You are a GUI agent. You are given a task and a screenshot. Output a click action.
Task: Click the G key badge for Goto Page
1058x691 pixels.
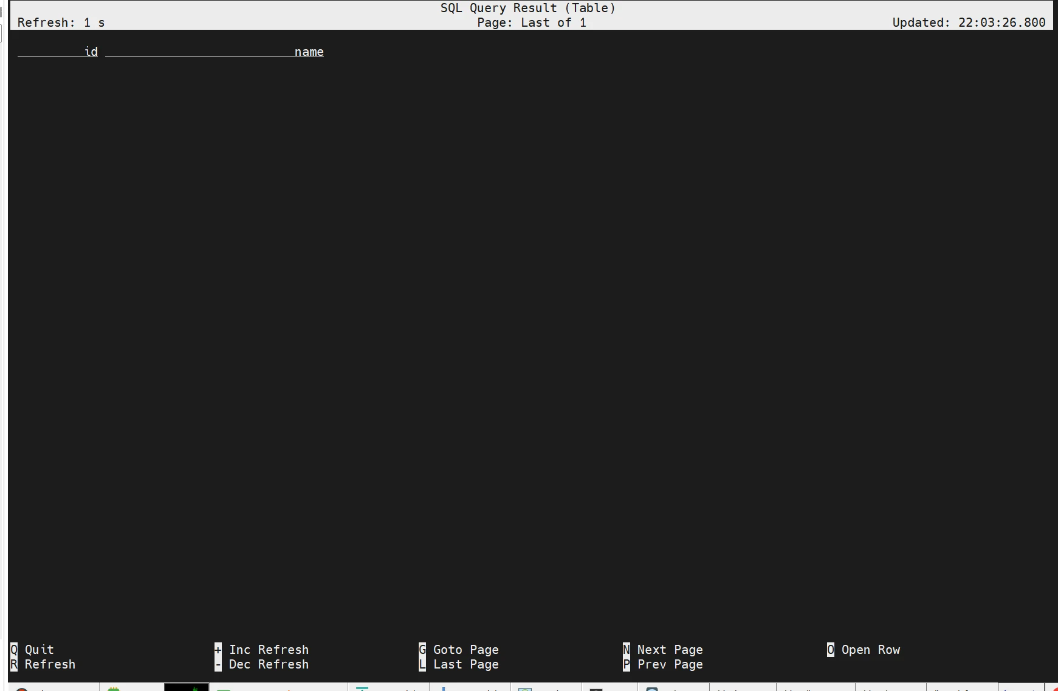(422, 650)
